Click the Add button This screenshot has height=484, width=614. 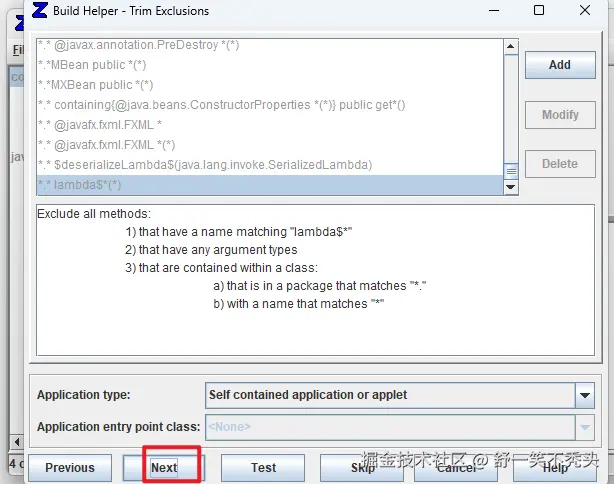pyautogui.click(x=560, y=65)
